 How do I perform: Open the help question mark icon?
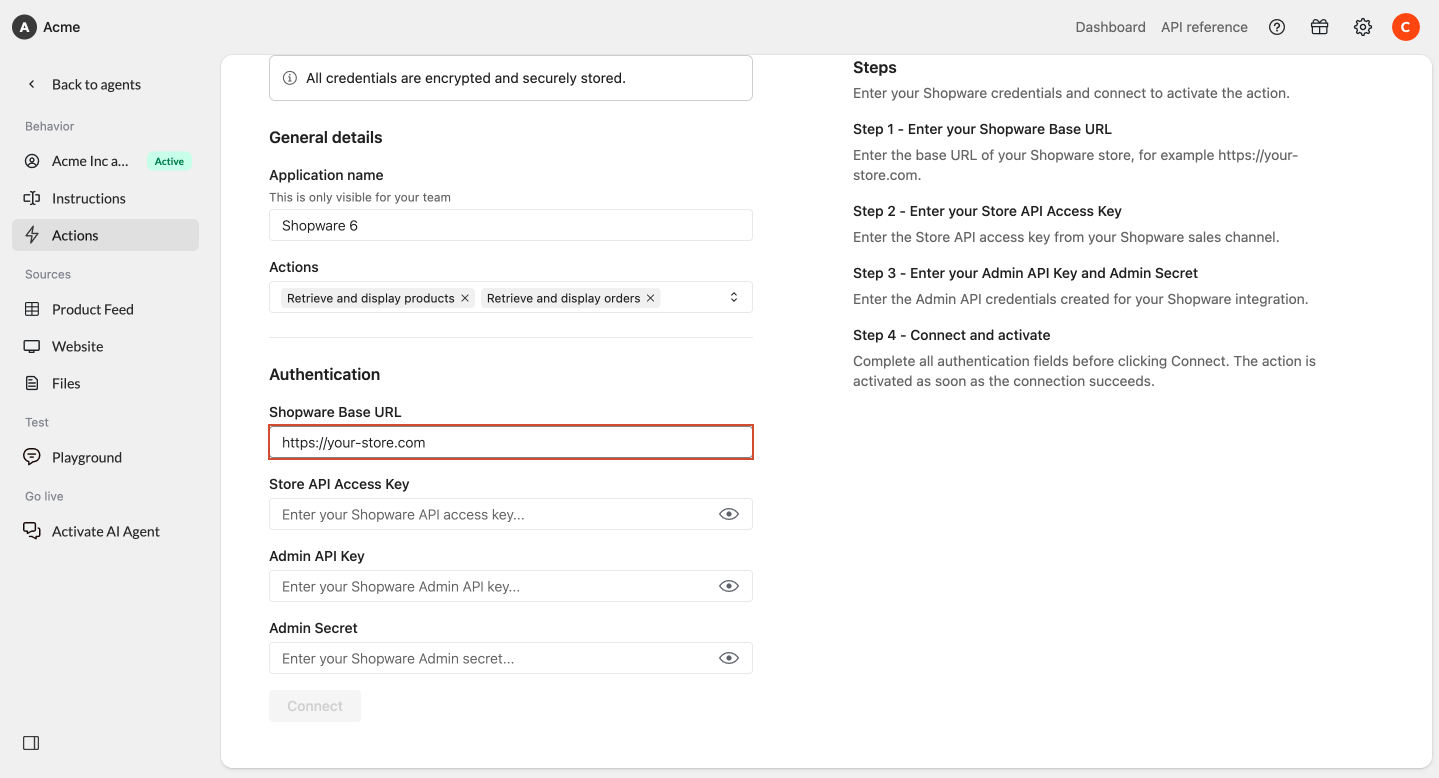tap(1277, 27)
